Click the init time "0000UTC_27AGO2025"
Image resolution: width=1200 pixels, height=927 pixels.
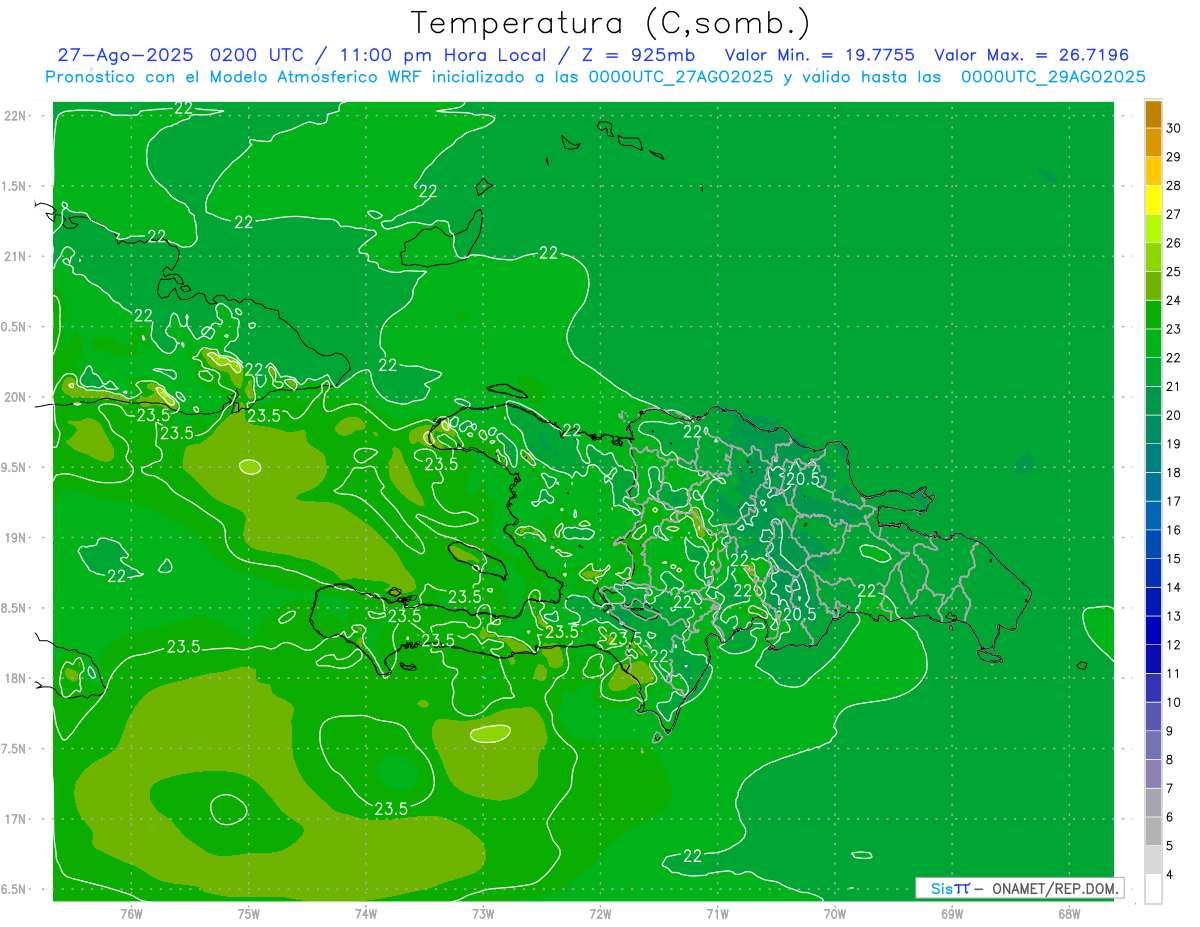[680, 77]
